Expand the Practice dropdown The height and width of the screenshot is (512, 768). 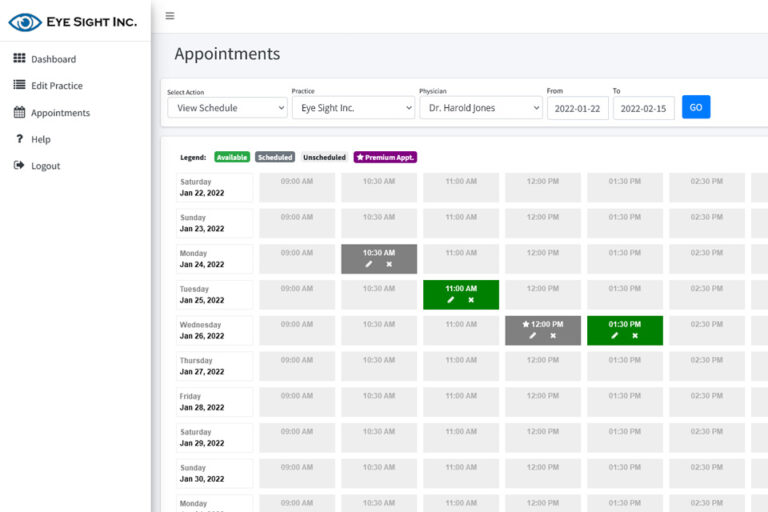(353, 108)
